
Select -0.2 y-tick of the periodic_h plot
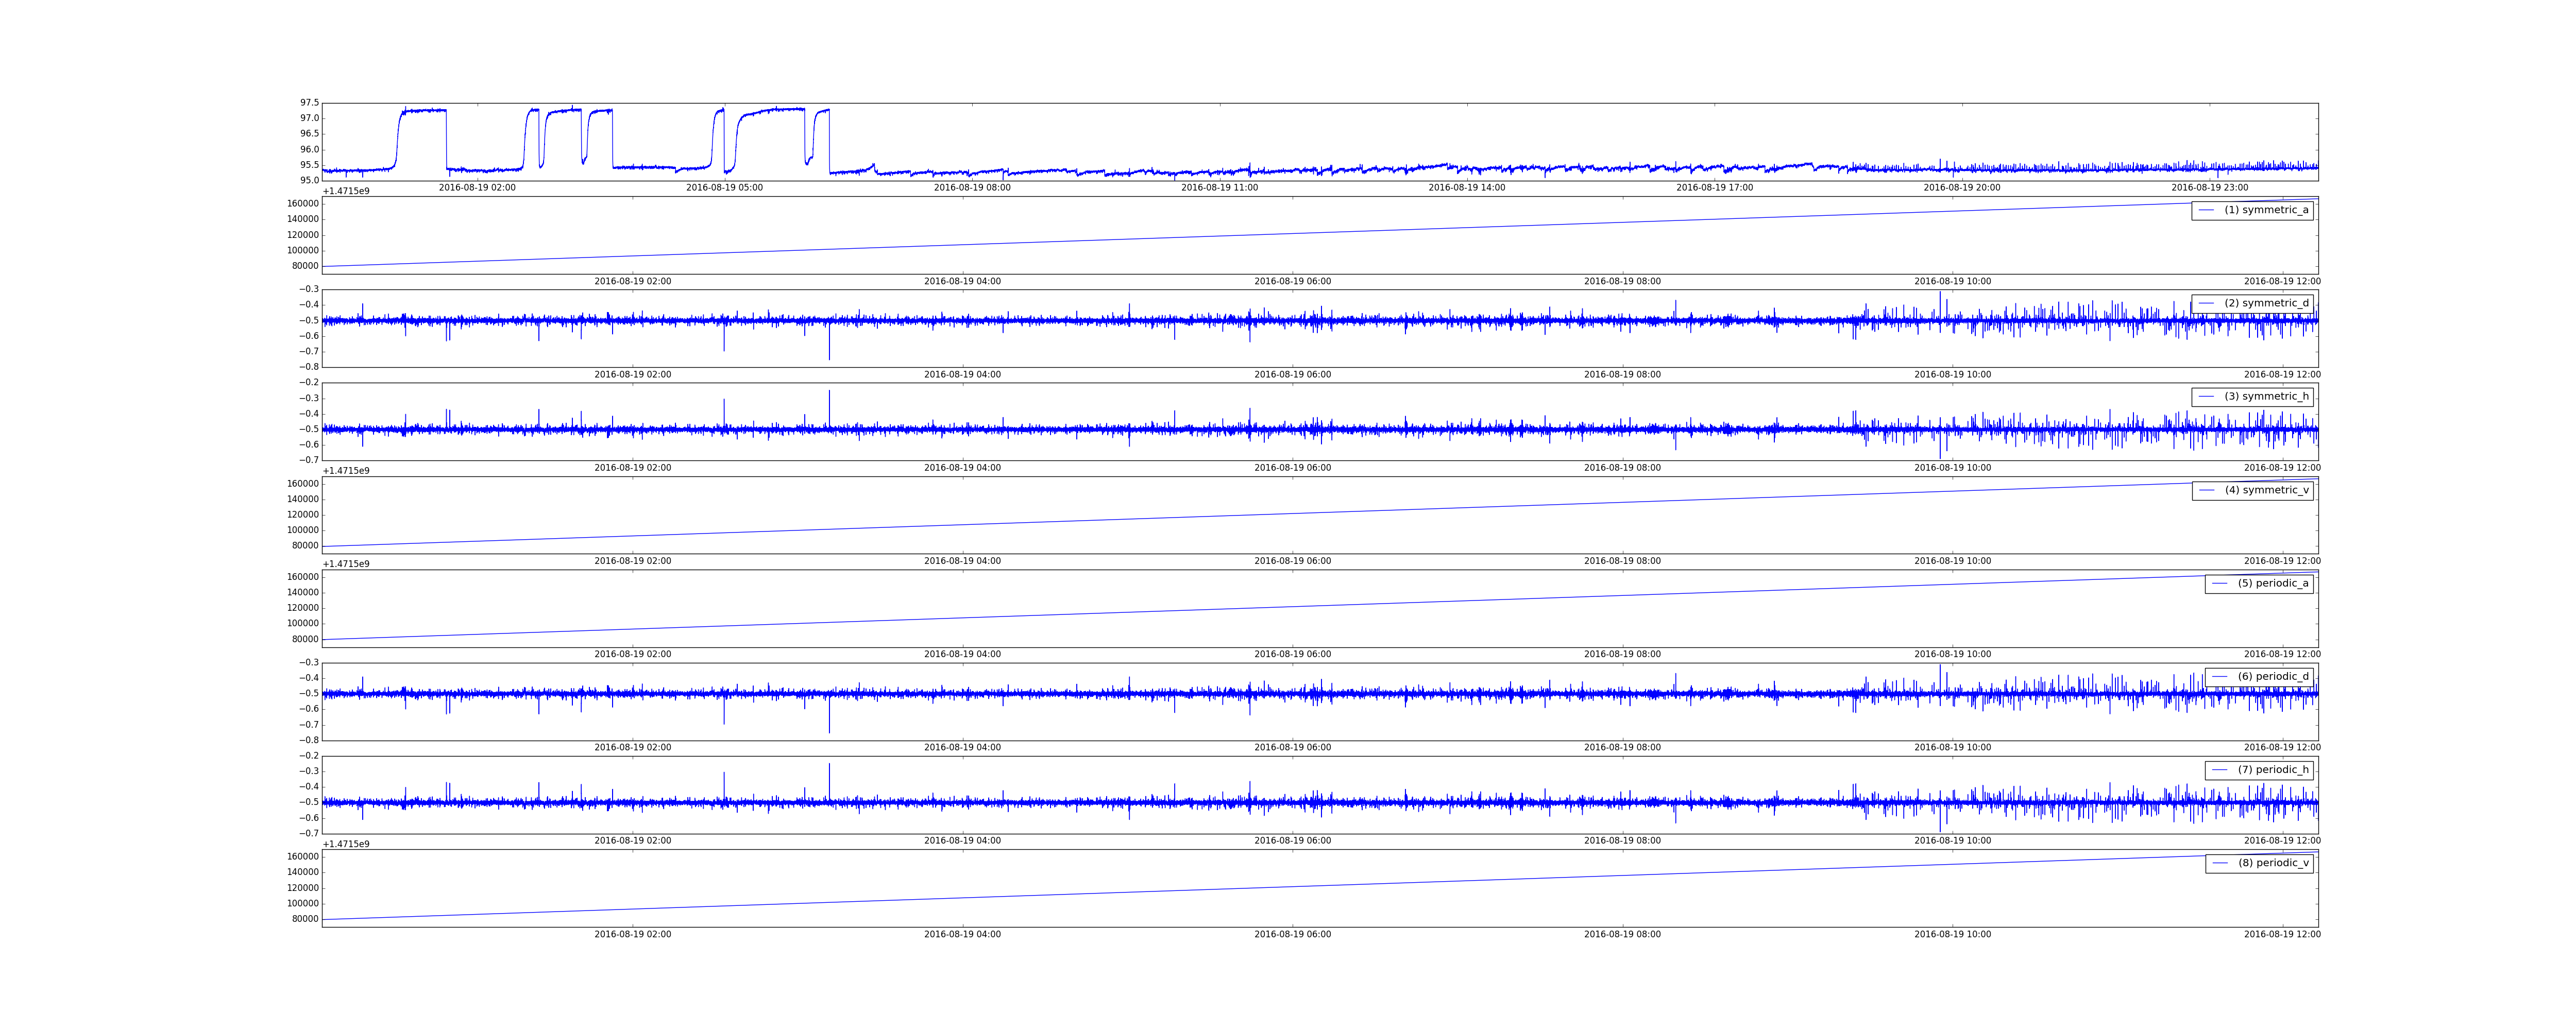[x=308, y=756]
